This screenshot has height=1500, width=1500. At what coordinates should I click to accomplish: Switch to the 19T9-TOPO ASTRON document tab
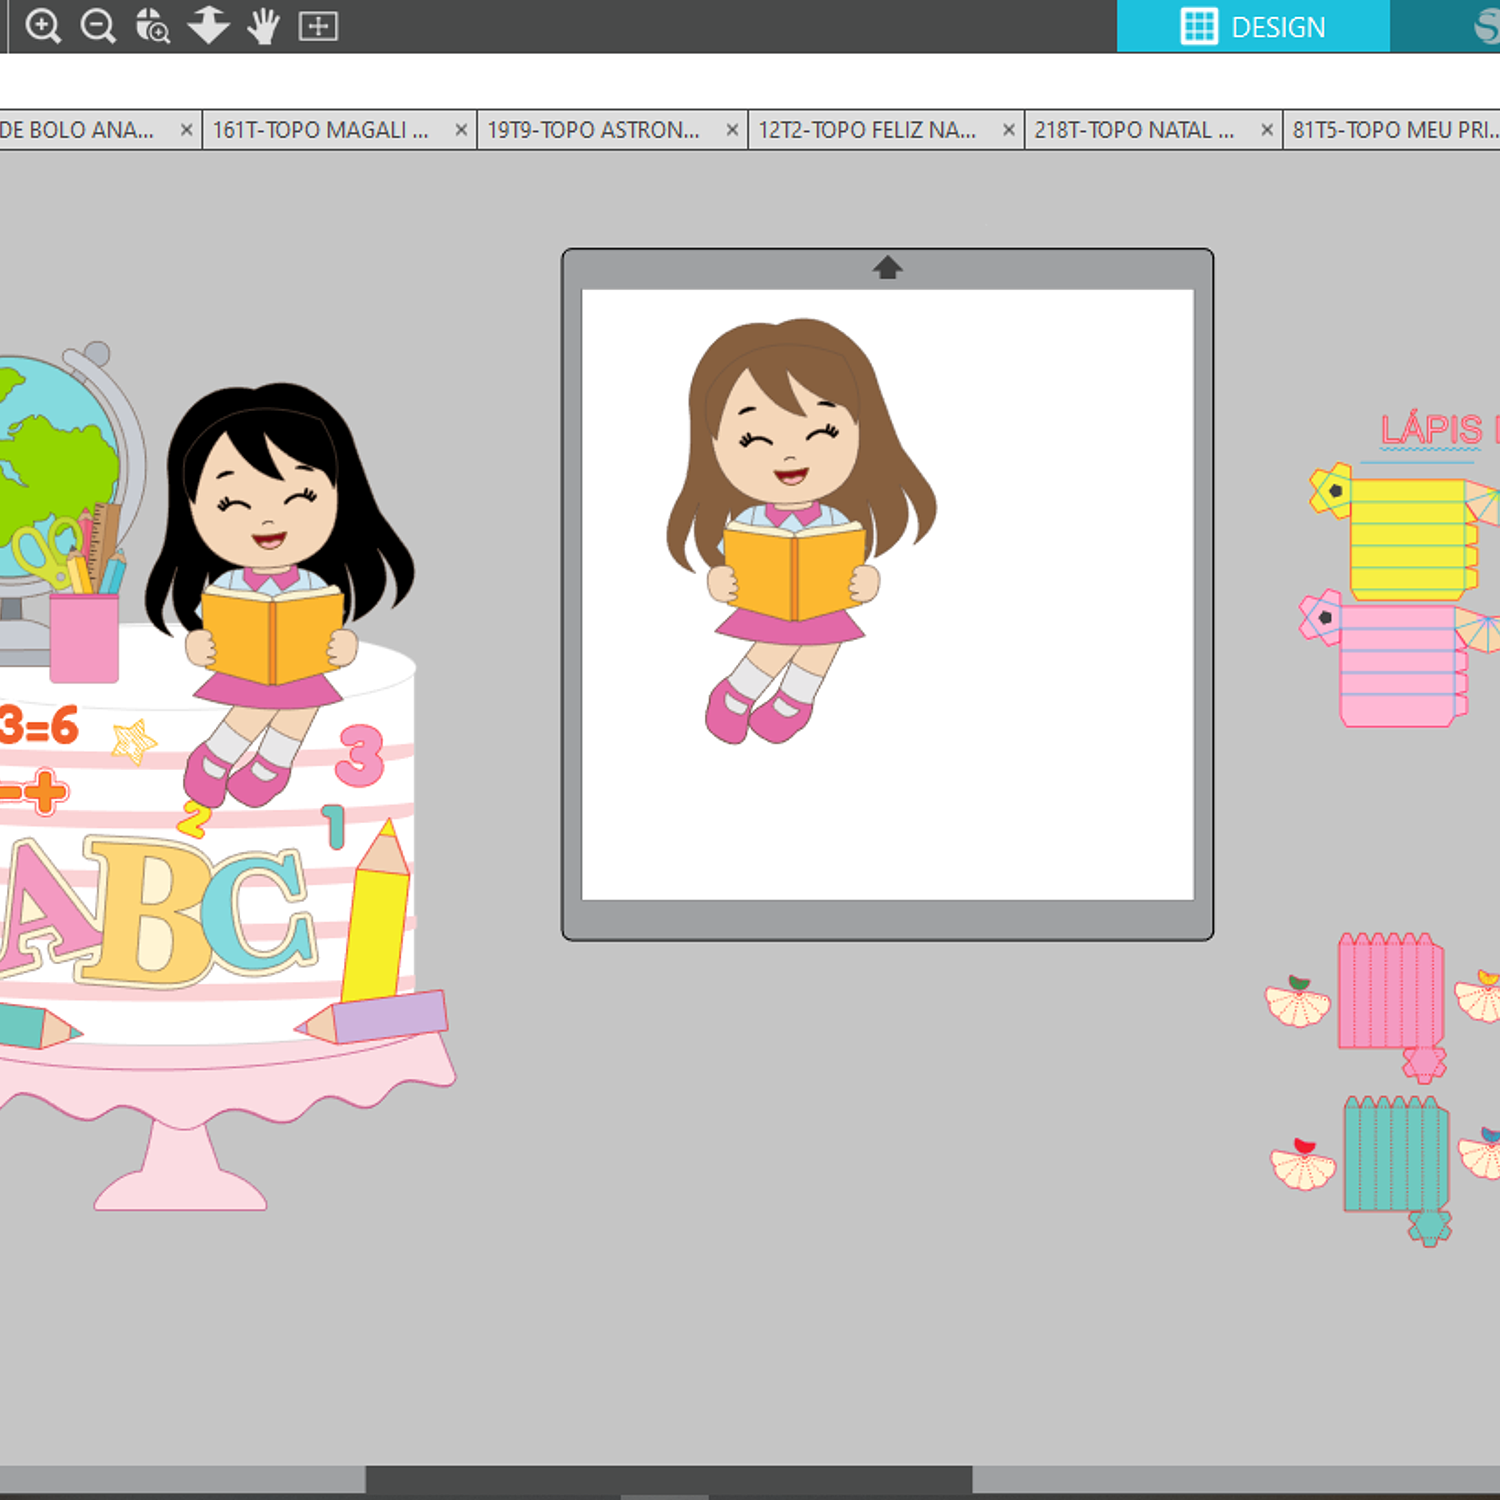tap(593, 130)
